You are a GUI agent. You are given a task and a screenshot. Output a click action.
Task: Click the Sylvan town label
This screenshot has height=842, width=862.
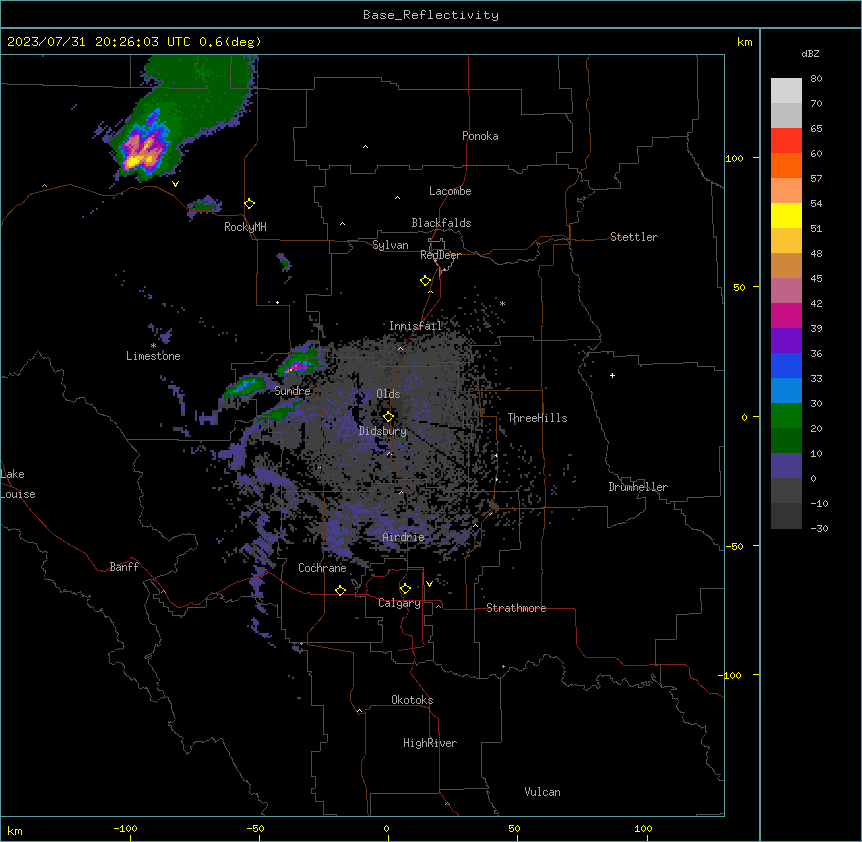(x=390, y=245)
